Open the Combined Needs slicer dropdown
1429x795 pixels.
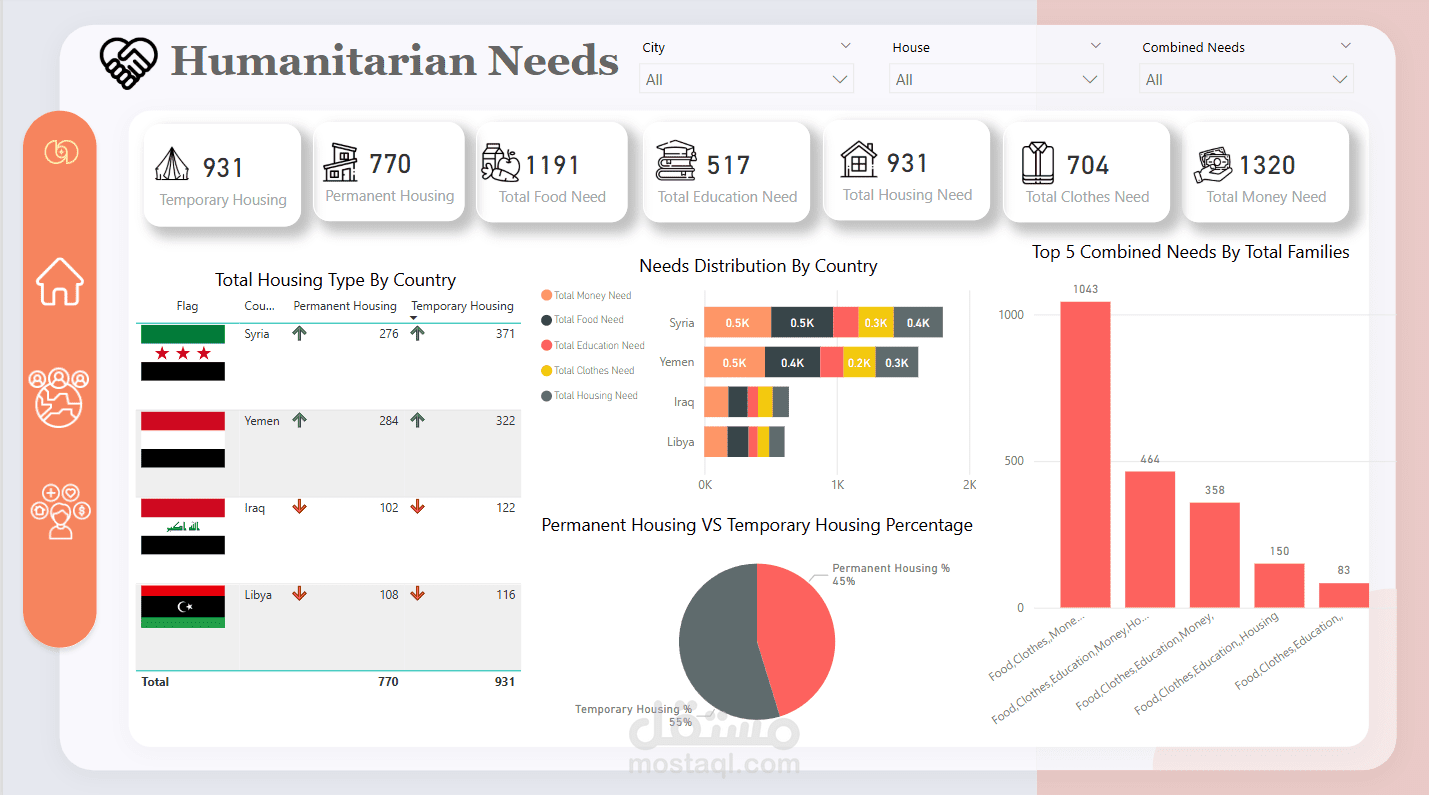(1246, 79)
